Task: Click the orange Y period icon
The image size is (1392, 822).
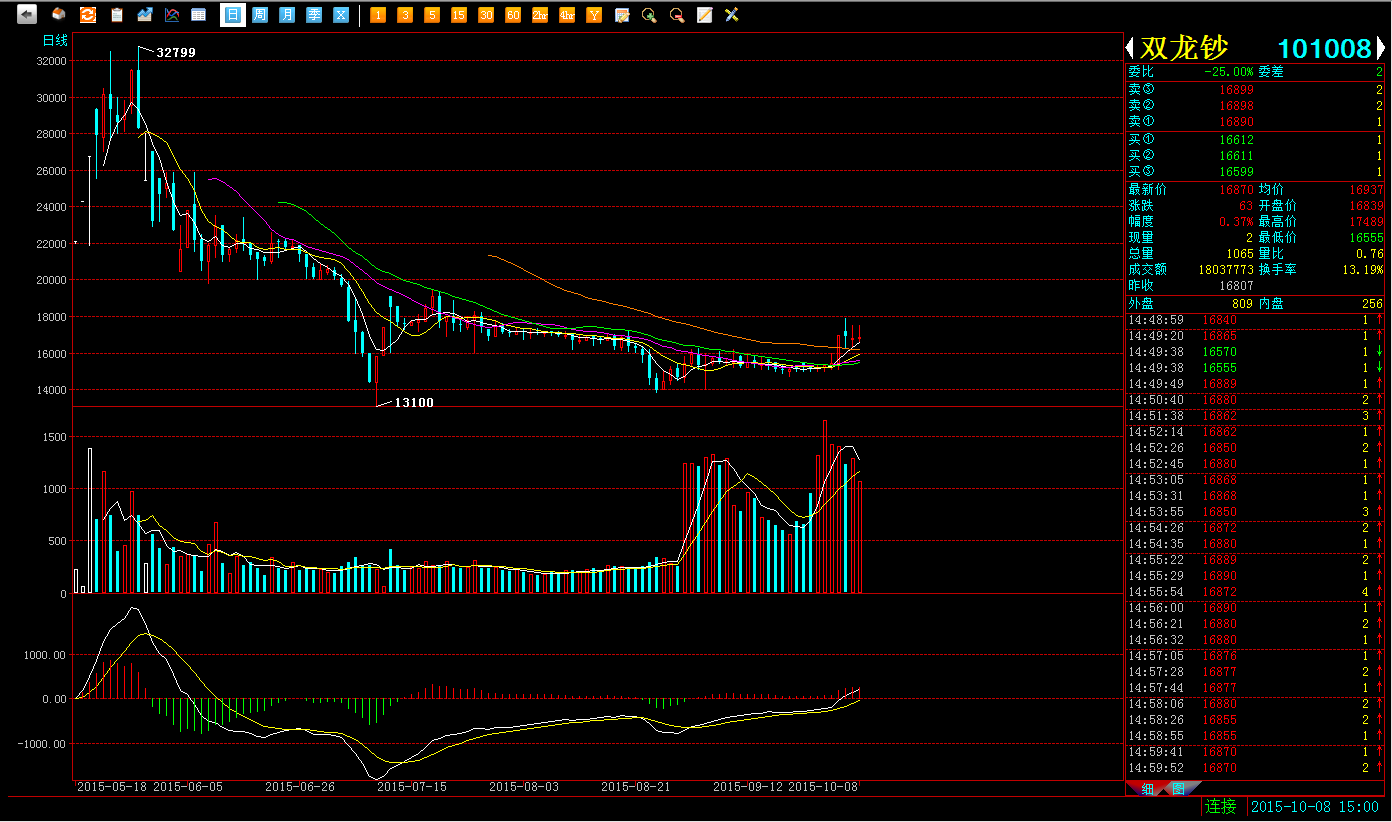Action: click(594, 15)
